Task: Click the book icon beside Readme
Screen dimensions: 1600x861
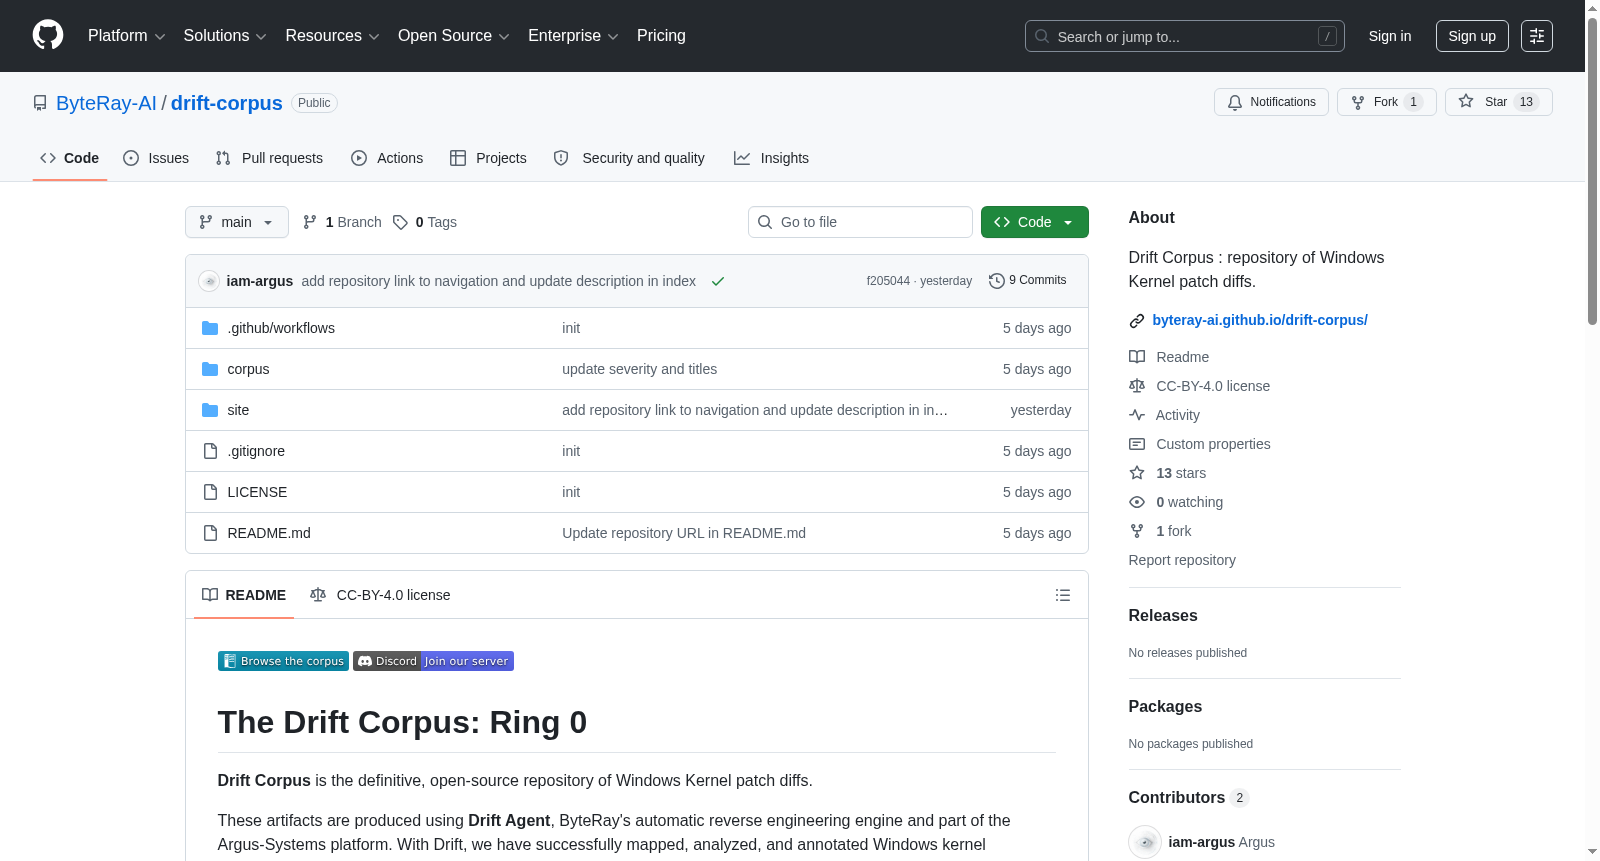Action: pos(1137,357)
